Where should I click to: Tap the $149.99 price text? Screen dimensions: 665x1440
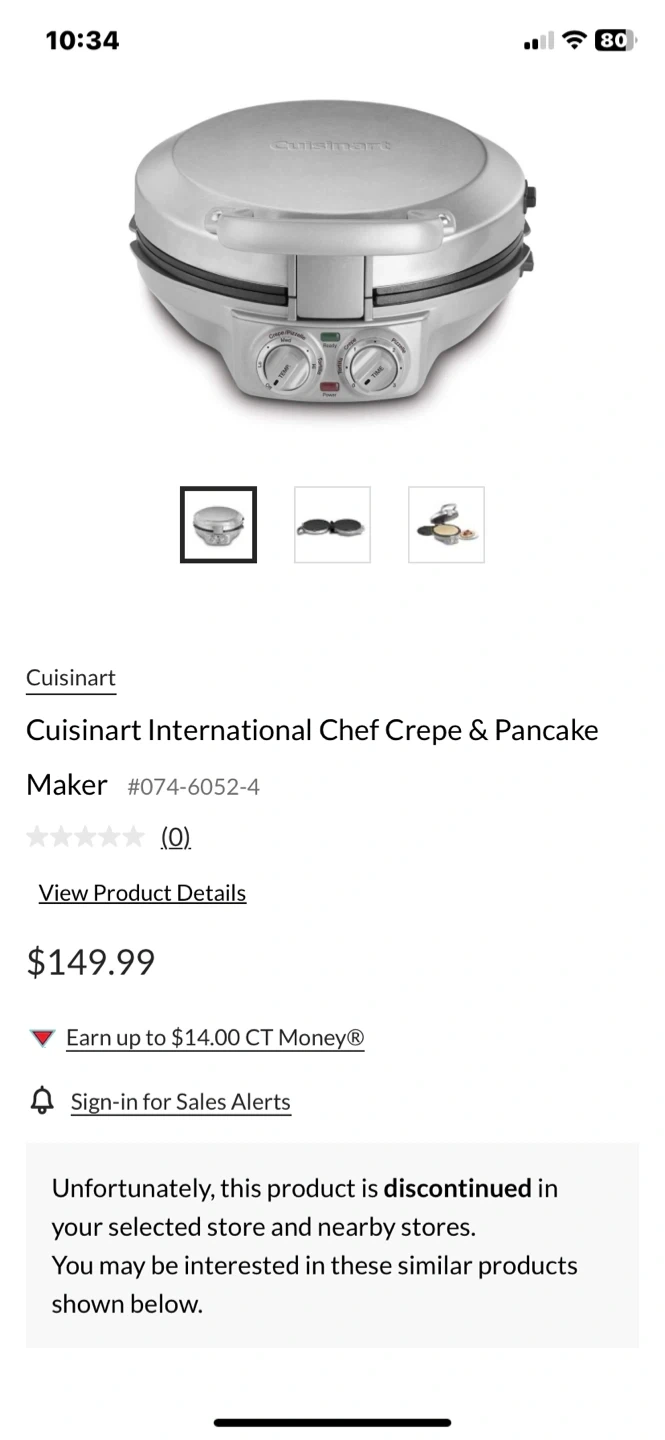pos(91,962)
